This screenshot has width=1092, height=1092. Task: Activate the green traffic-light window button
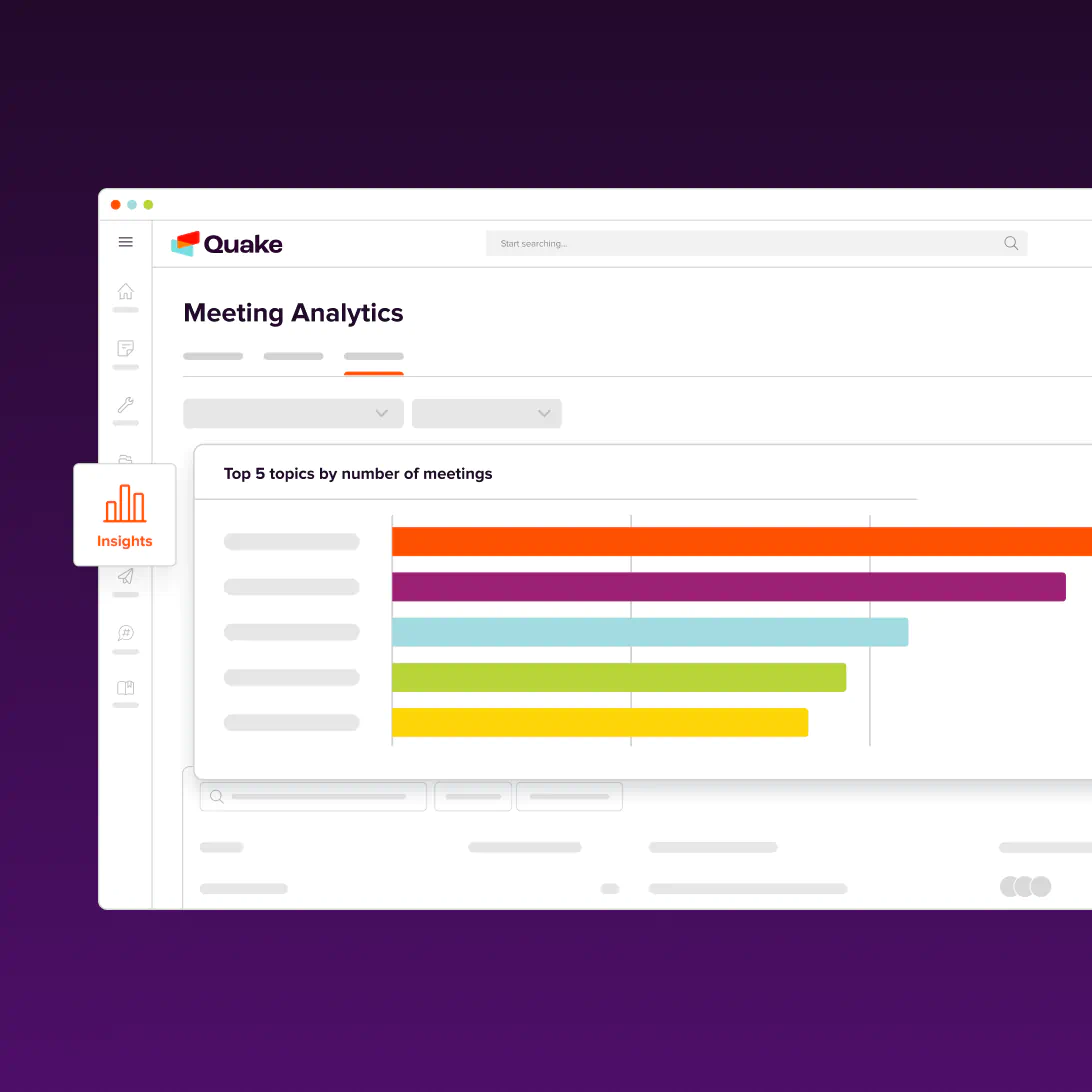(148, 204)
